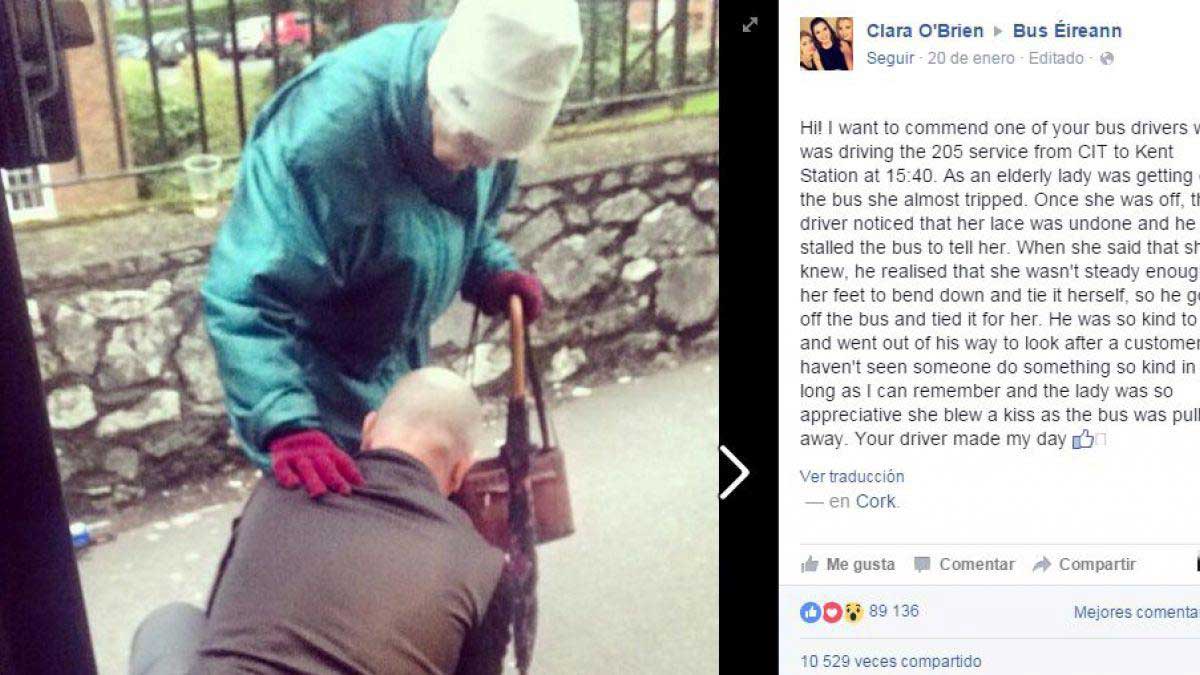Share the post via Compartir

click(x=1084, y=564)
